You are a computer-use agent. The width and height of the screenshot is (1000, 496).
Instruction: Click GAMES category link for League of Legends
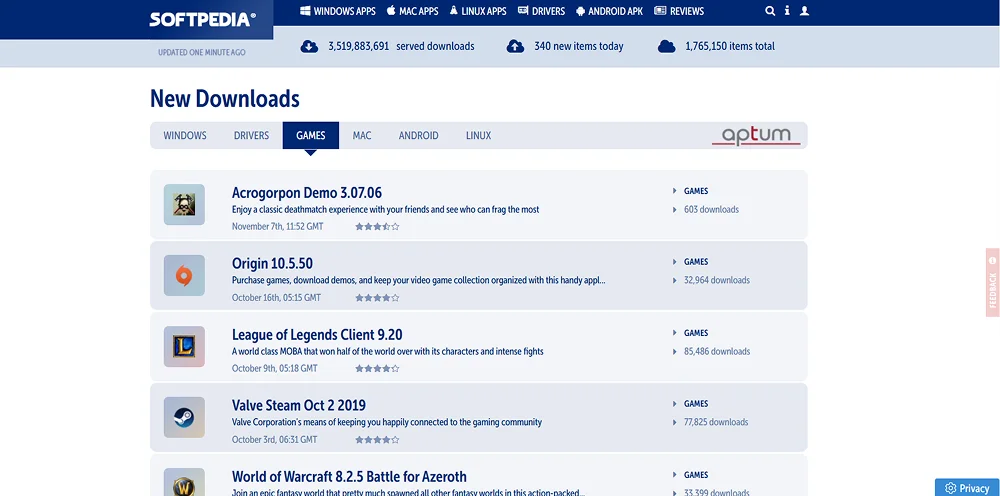(696, 333)
